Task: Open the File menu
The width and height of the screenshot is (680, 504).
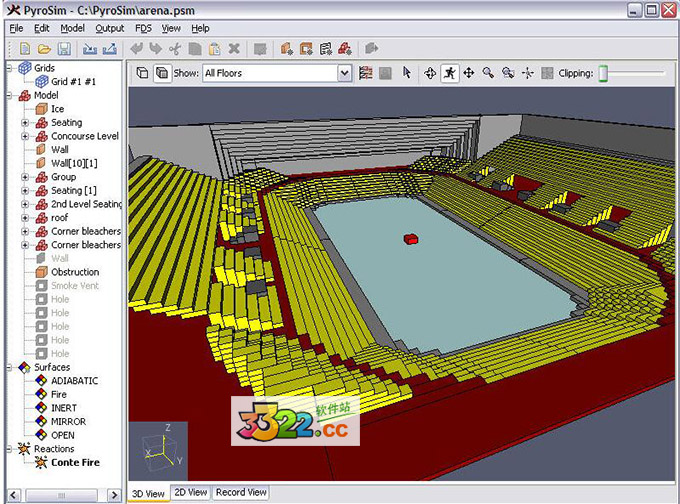Action: (x=16, y=28)
